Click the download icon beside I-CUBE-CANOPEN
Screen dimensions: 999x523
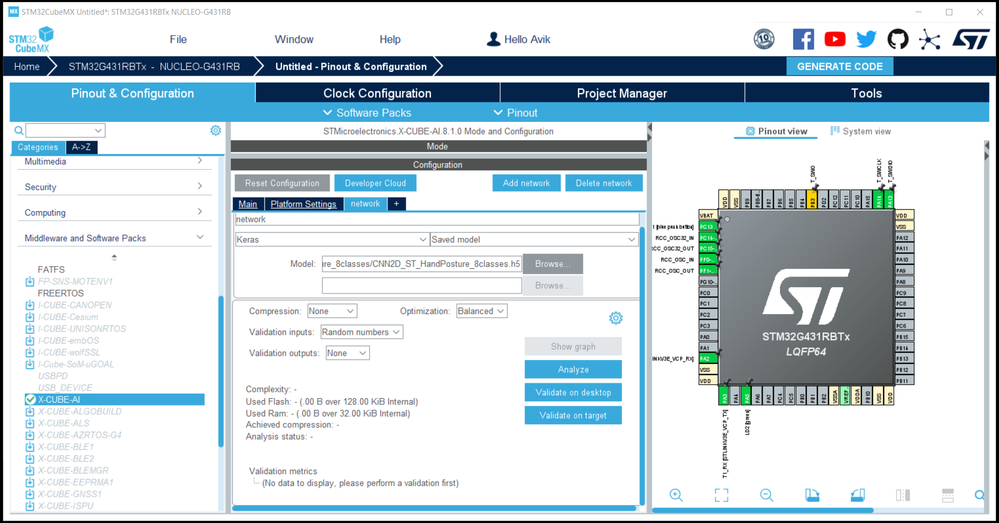(x=30, y=305)
